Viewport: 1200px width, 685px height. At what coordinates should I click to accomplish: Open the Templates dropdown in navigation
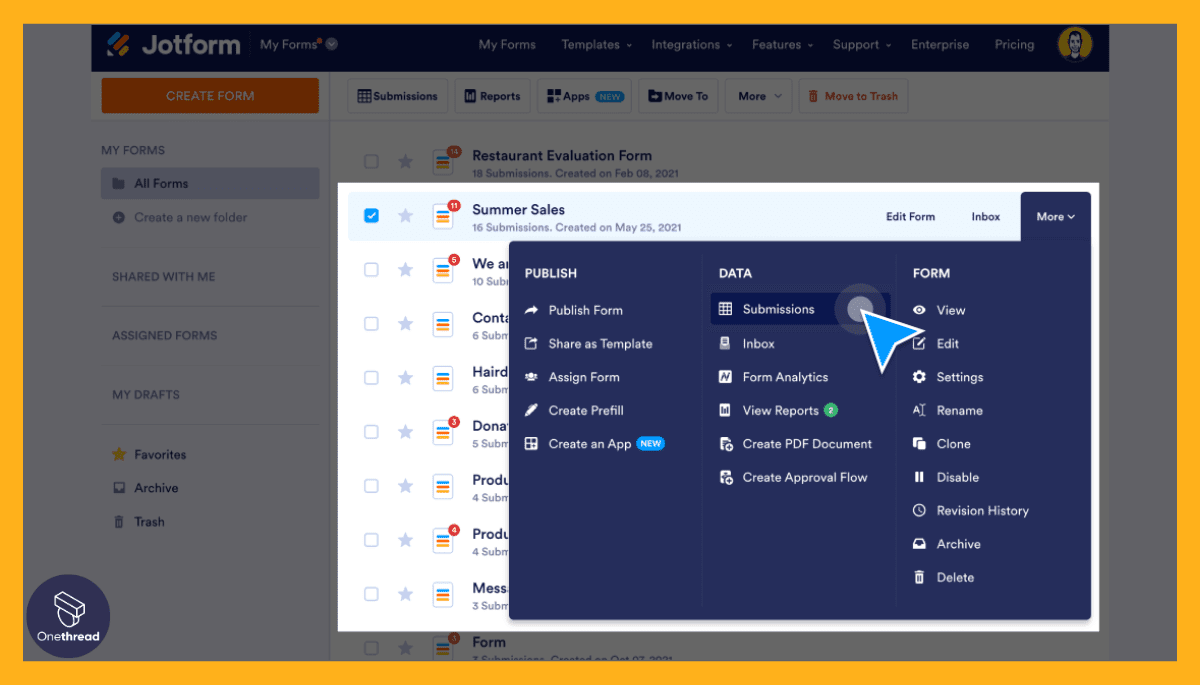pyautogui.click(x=596, y=45)
